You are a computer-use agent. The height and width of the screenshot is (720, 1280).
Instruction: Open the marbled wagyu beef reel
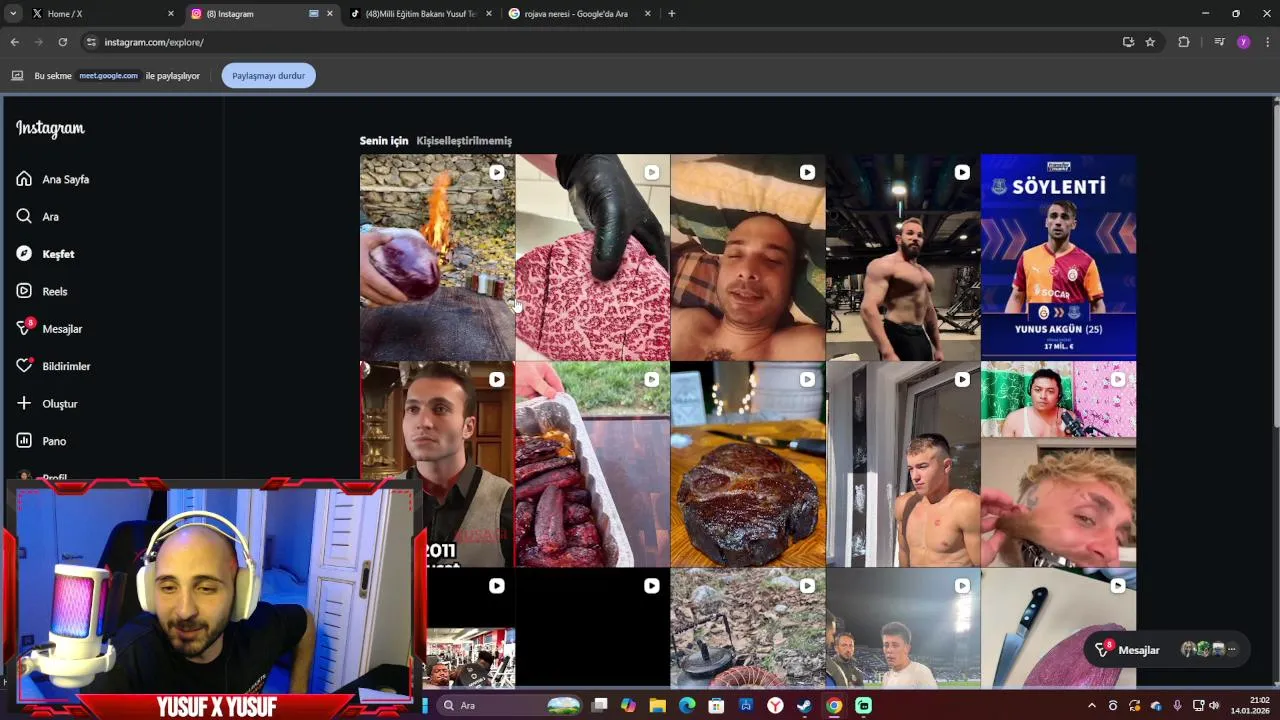[x=592, y=257]
